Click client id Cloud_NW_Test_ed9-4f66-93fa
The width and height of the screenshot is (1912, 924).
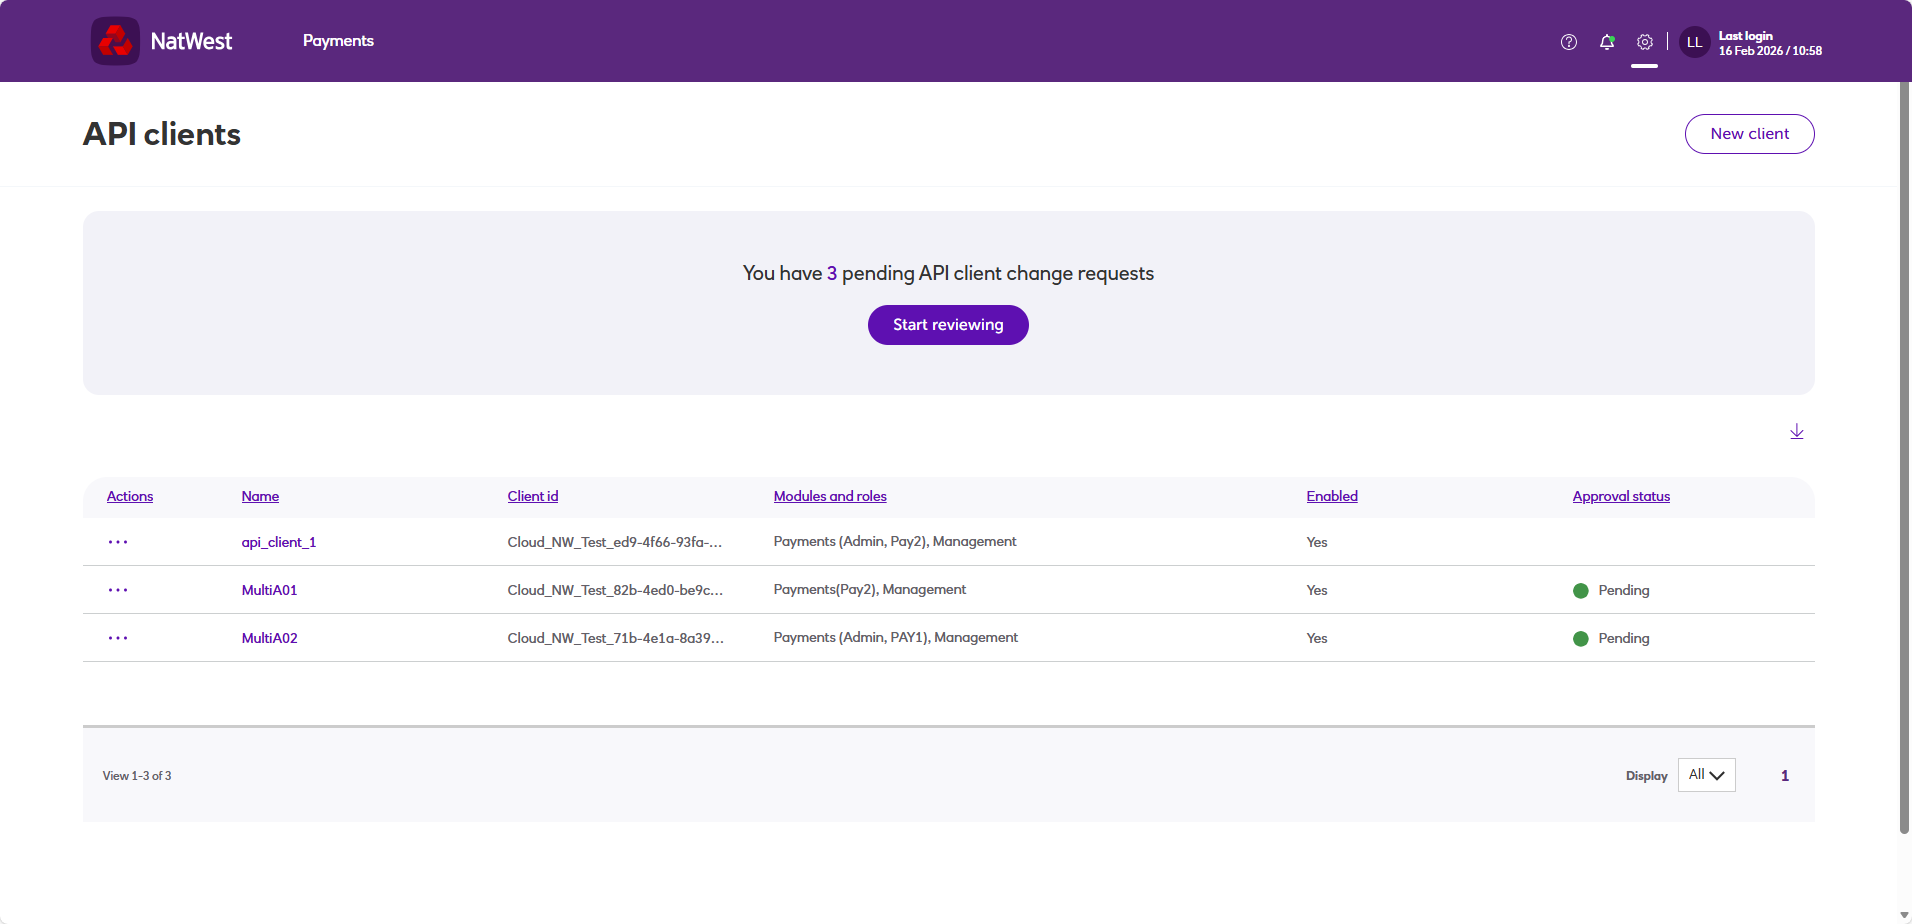615,542
